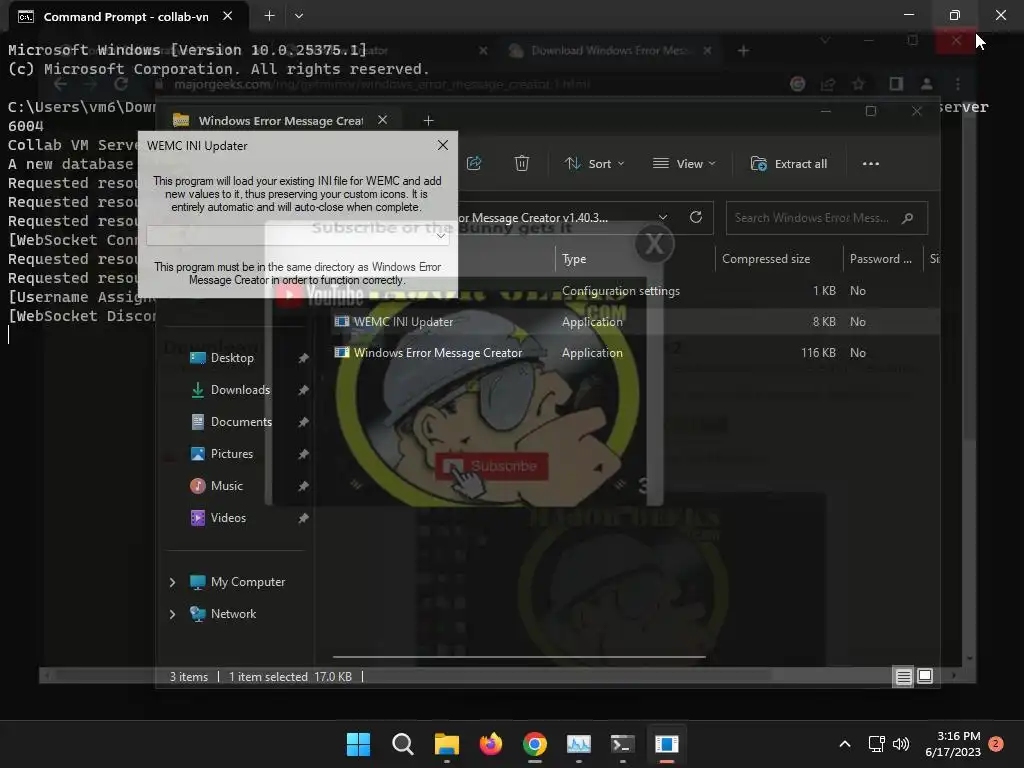1024x768 pixels.
Task: Sort by the Type column header
Action: pos(574,259)
